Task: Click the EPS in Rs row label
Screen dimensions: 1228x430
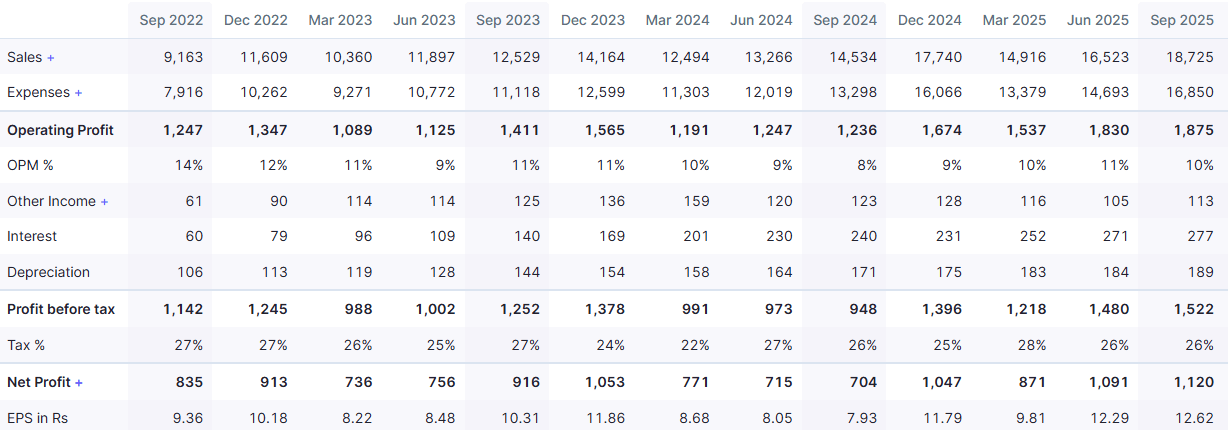Action: [x=39, y=417]
